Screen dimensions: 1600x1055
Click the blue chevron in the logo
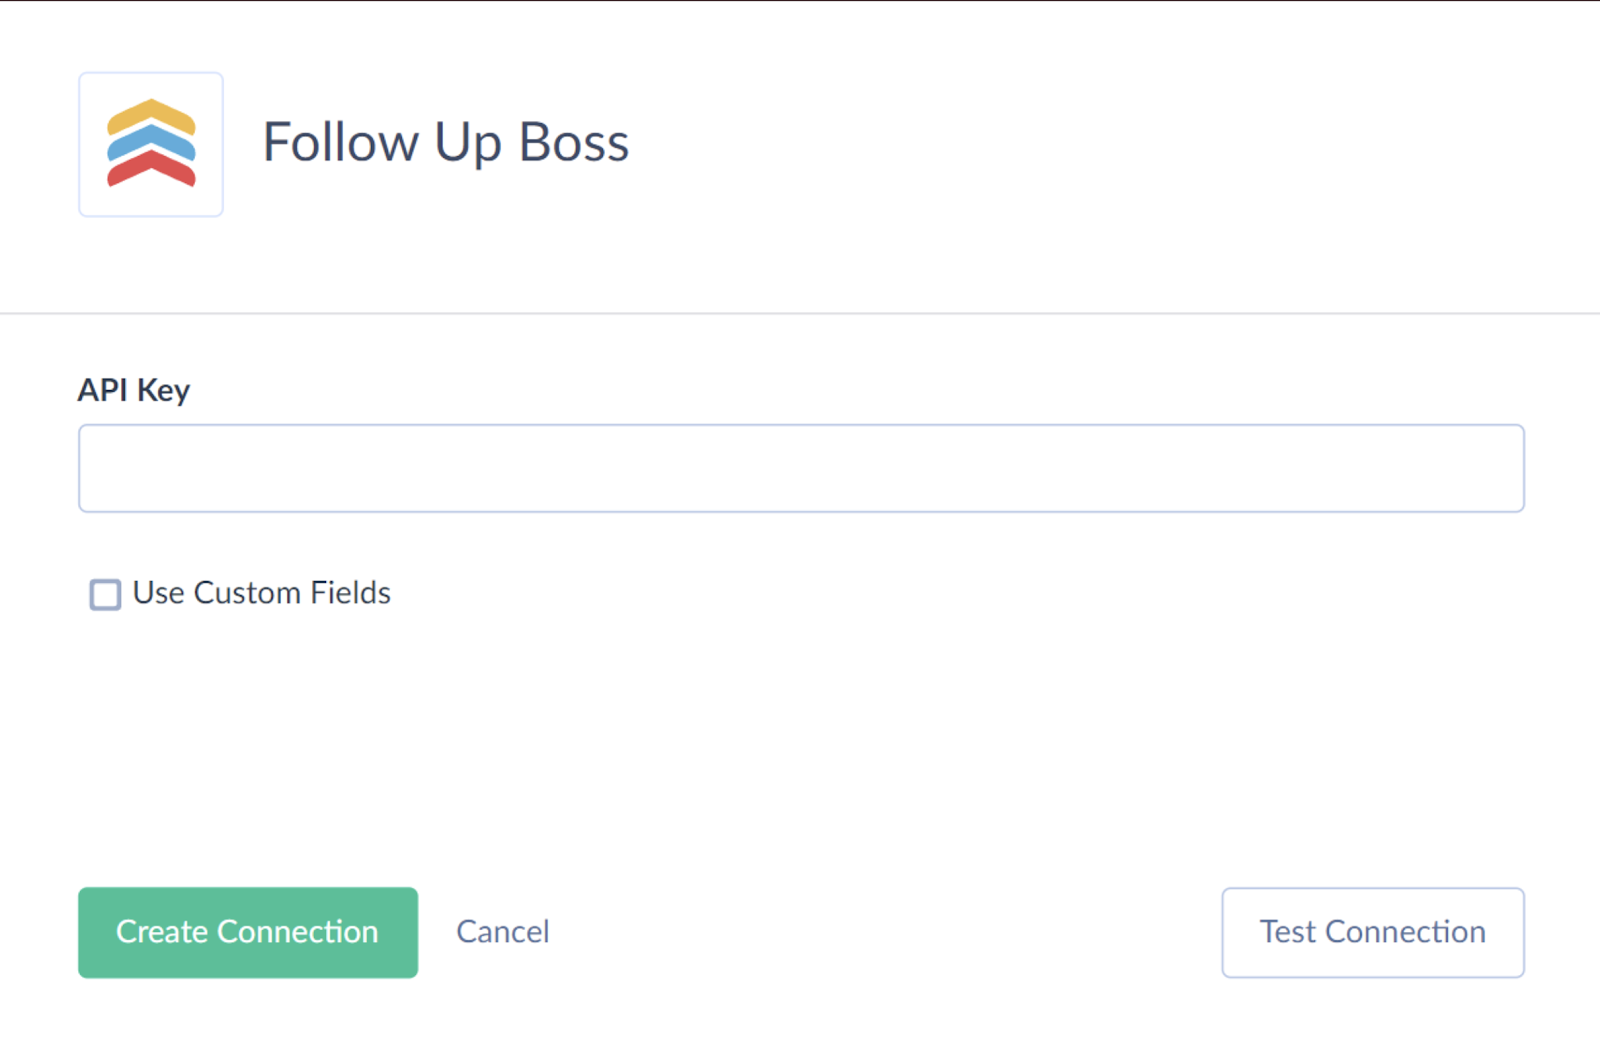[x=151, y=140]
